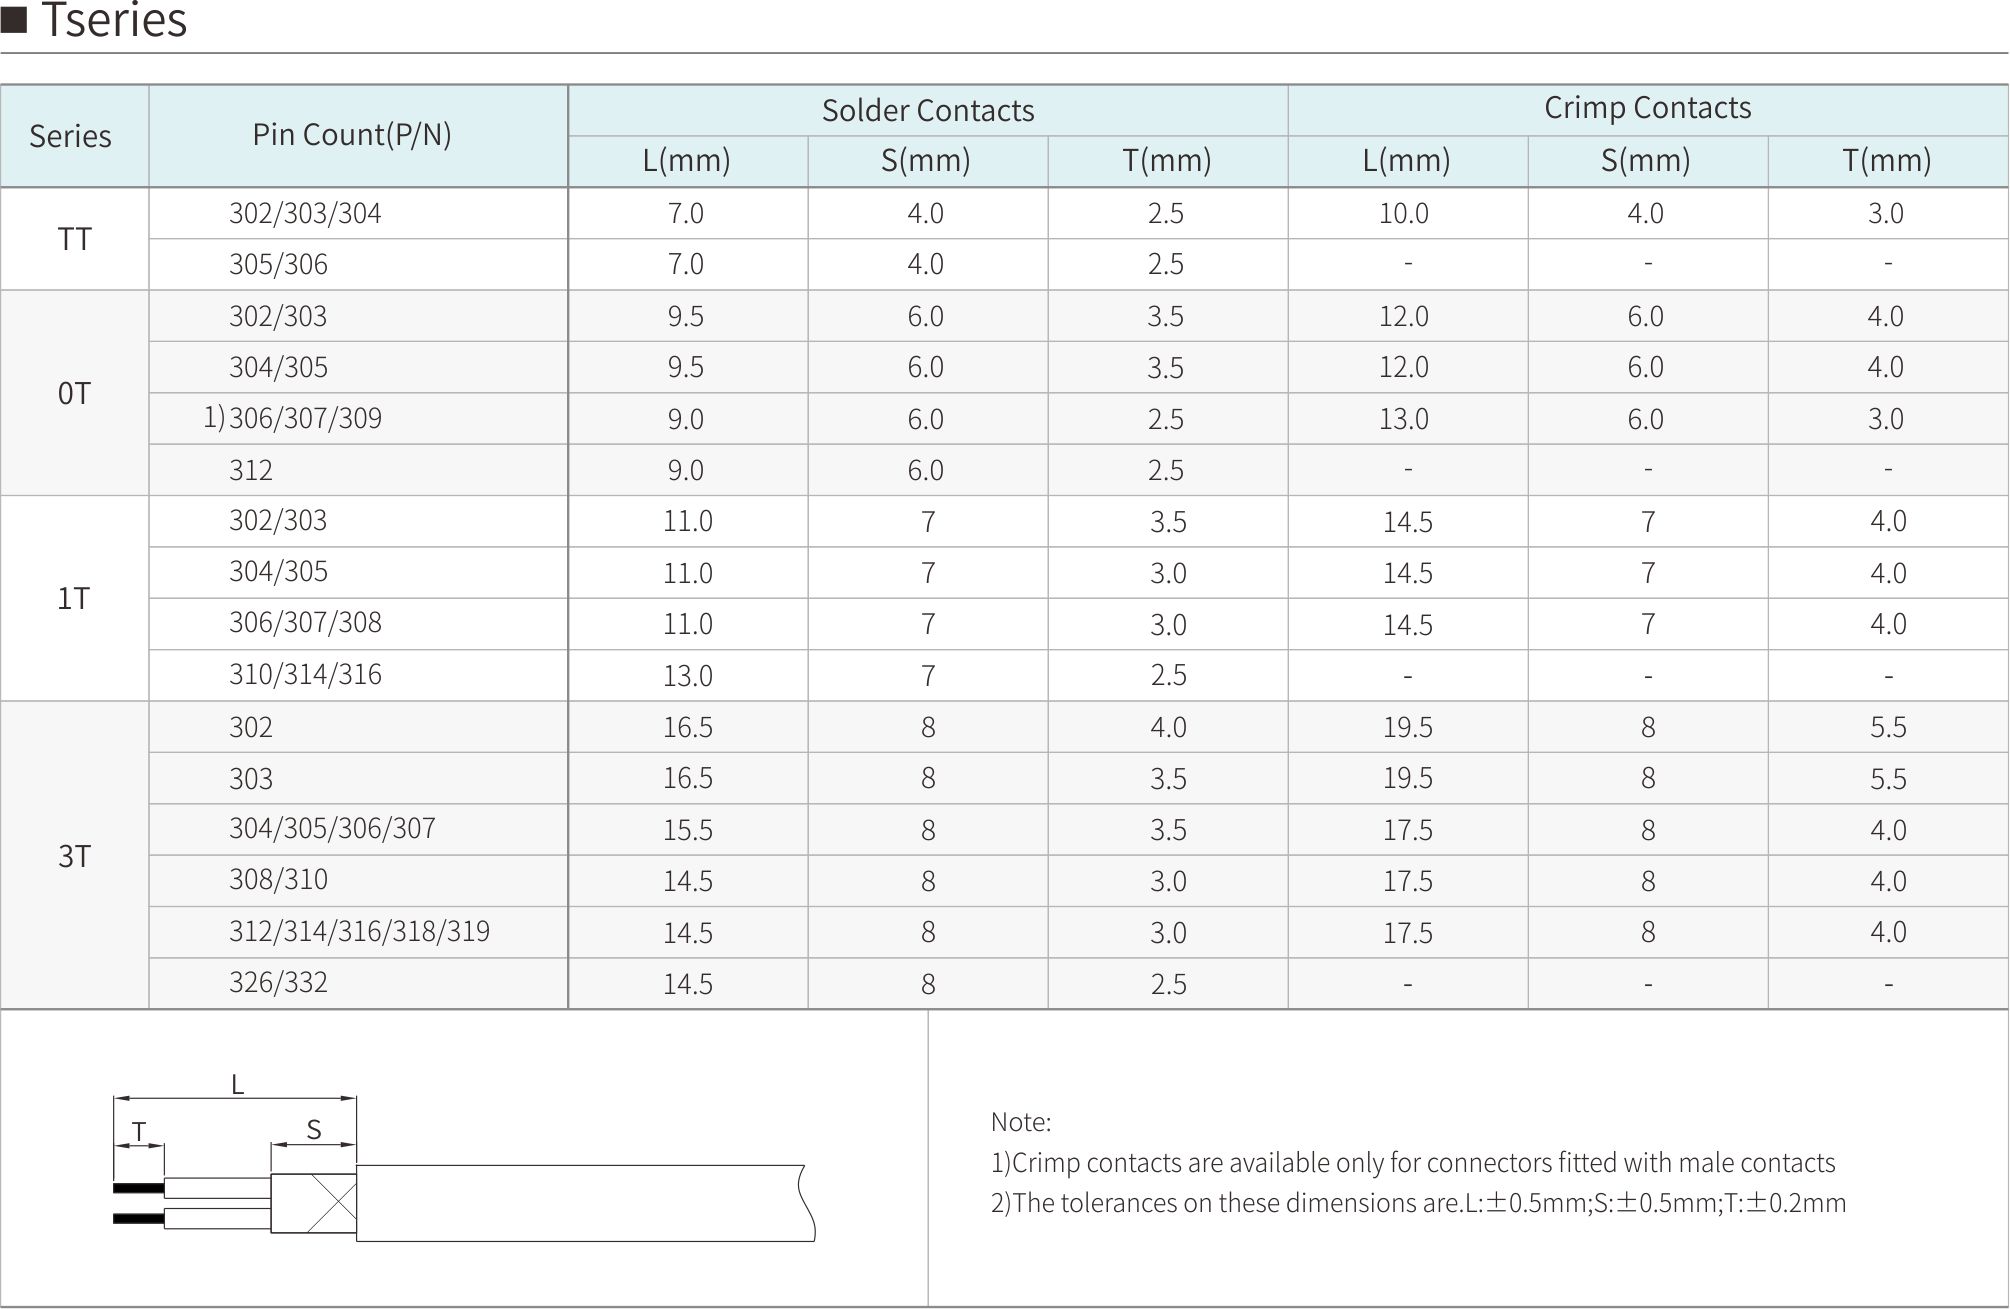This screenshot has width=2010, height=1309.
Task: Click the 15.5 solder length value
Action: tap(688, 830)
